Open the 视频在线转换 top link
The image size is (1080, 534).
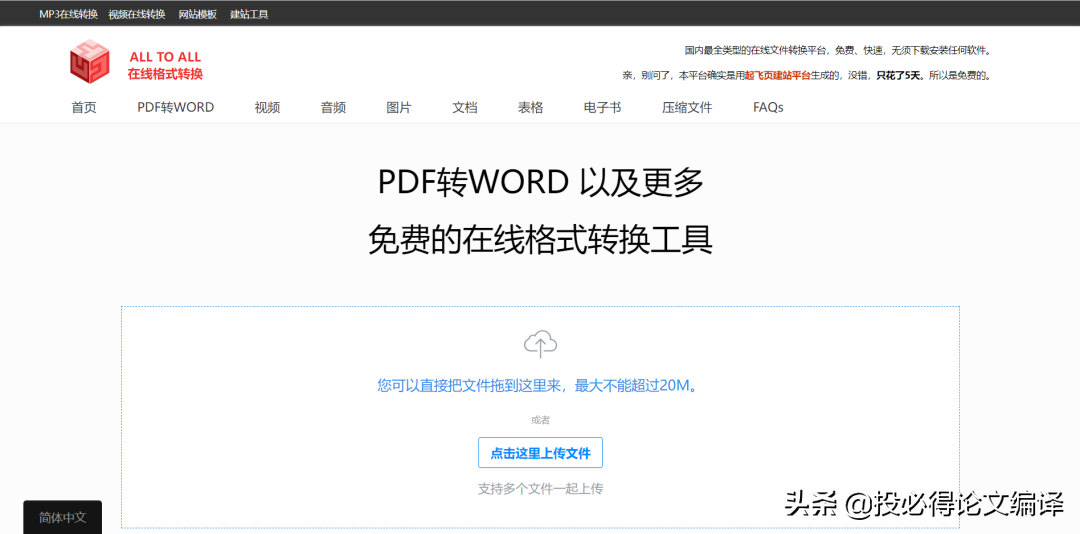pyautogui.click(x=136, y=14)
